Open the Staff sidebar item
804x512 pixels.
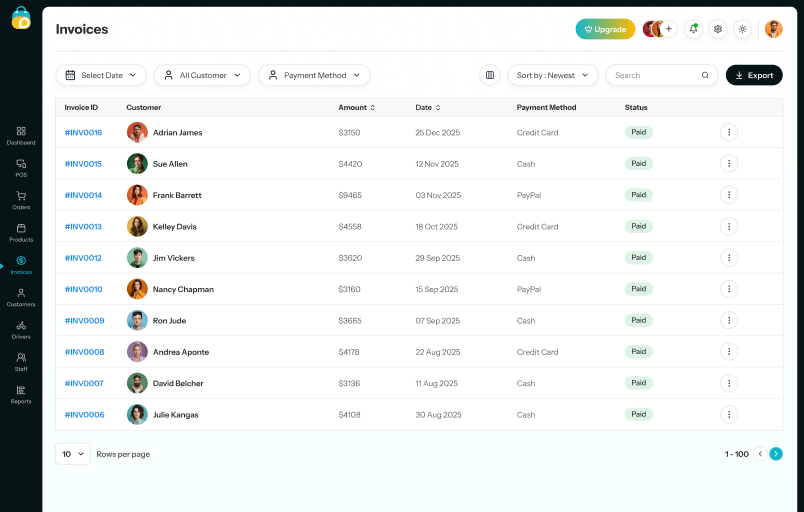[x=21, y=362]
